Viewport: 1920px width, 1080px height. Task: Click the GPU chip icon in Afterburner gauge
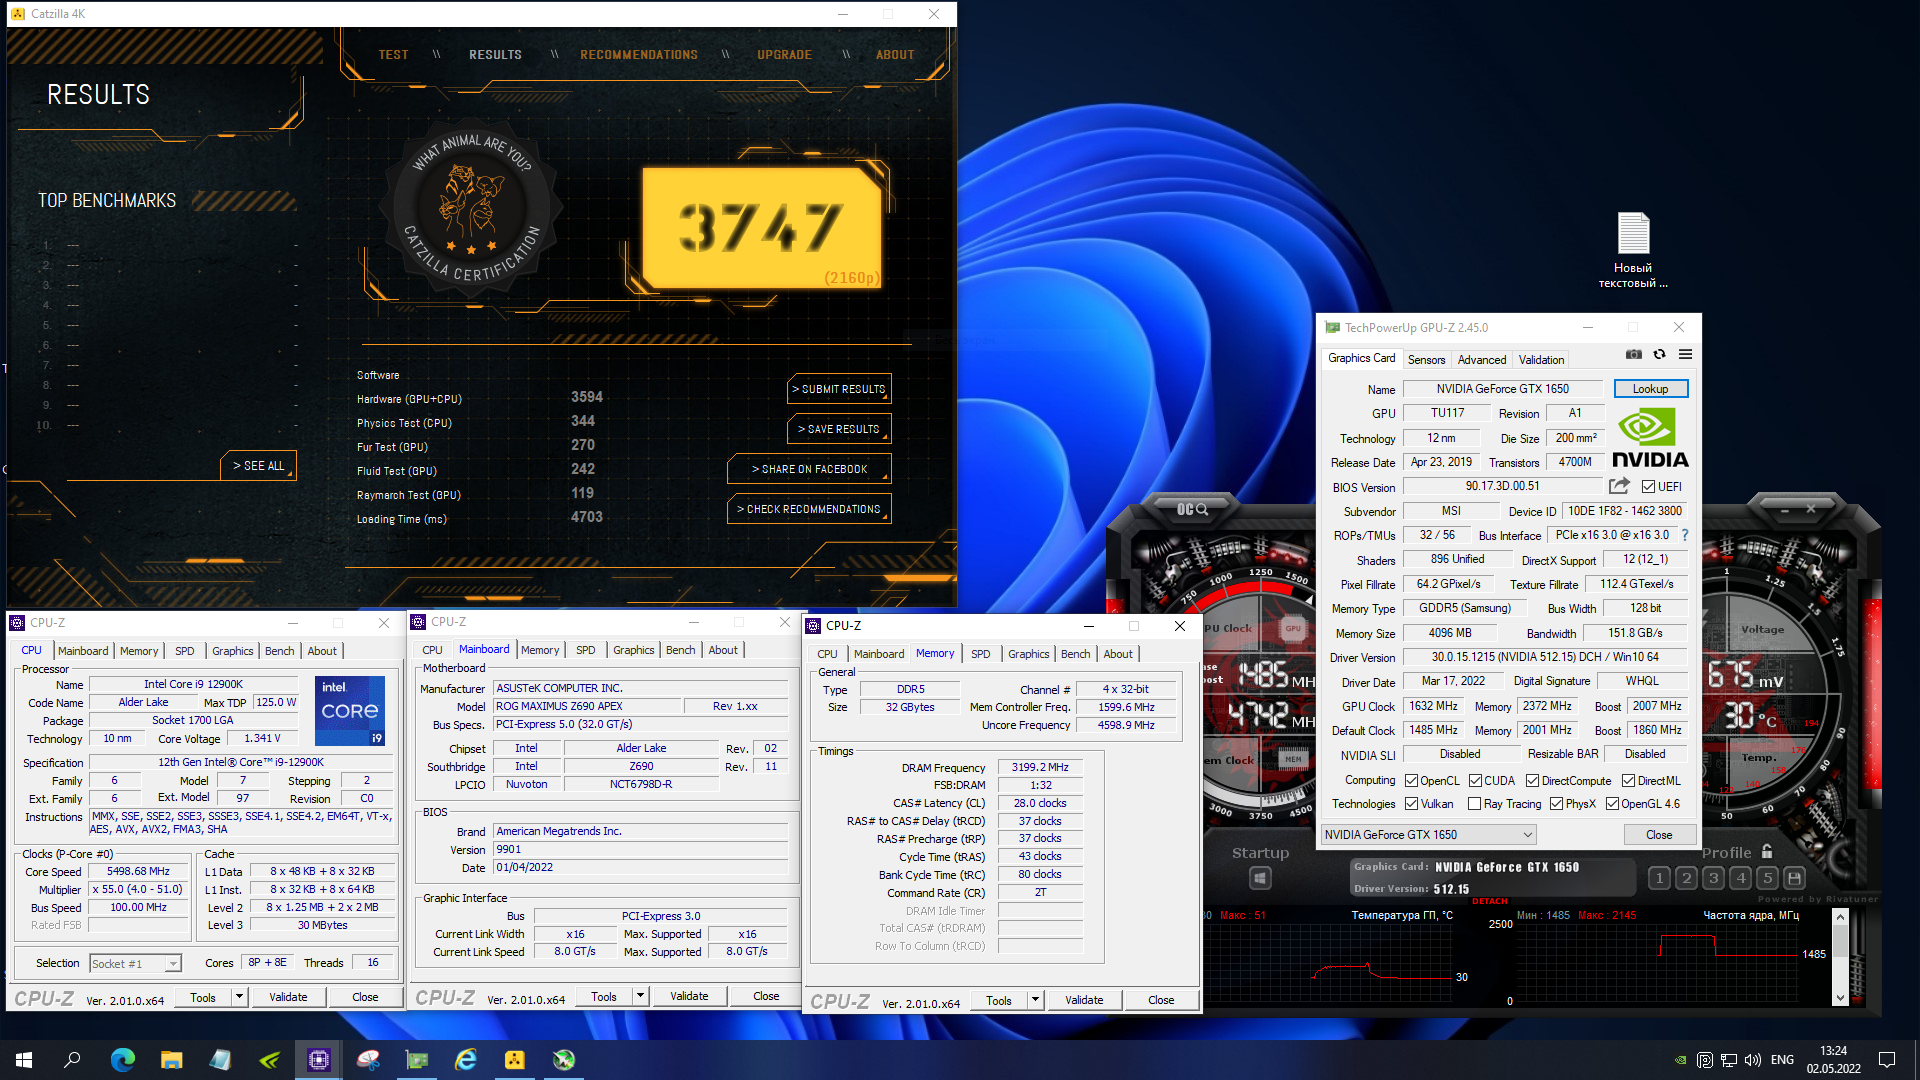(x=1292, y=629)
